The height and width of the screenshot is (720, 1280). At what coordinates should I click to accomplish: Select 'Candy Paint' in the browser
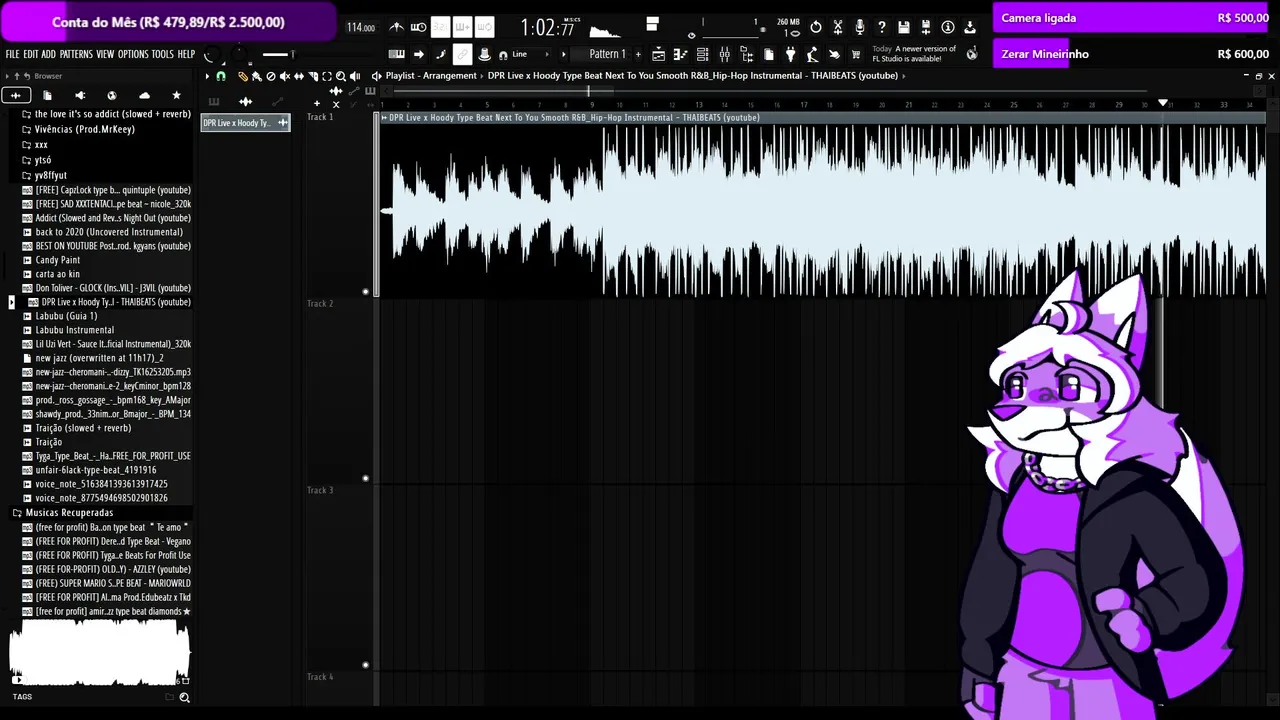click(x=57, y=260)
